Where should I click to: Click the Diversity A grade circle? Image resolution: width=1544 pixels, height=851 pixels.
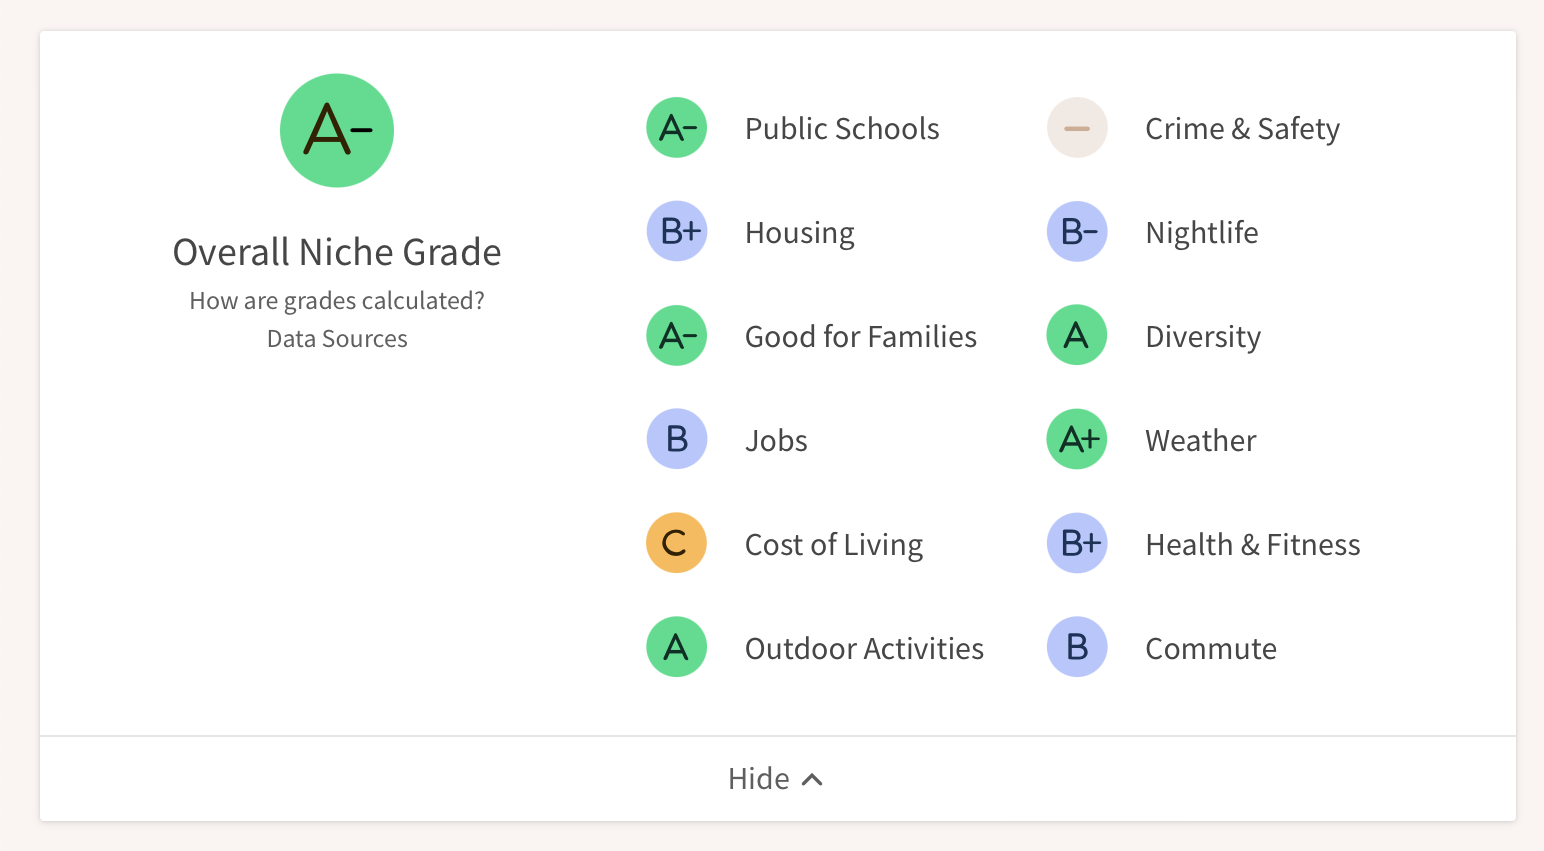coord(1077,336)
